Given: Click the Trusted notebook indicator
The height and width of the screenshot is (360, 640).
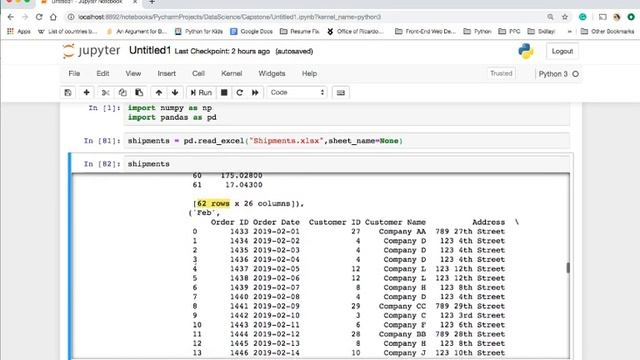Looking at the screenshot, I should [x=501, y=73].
